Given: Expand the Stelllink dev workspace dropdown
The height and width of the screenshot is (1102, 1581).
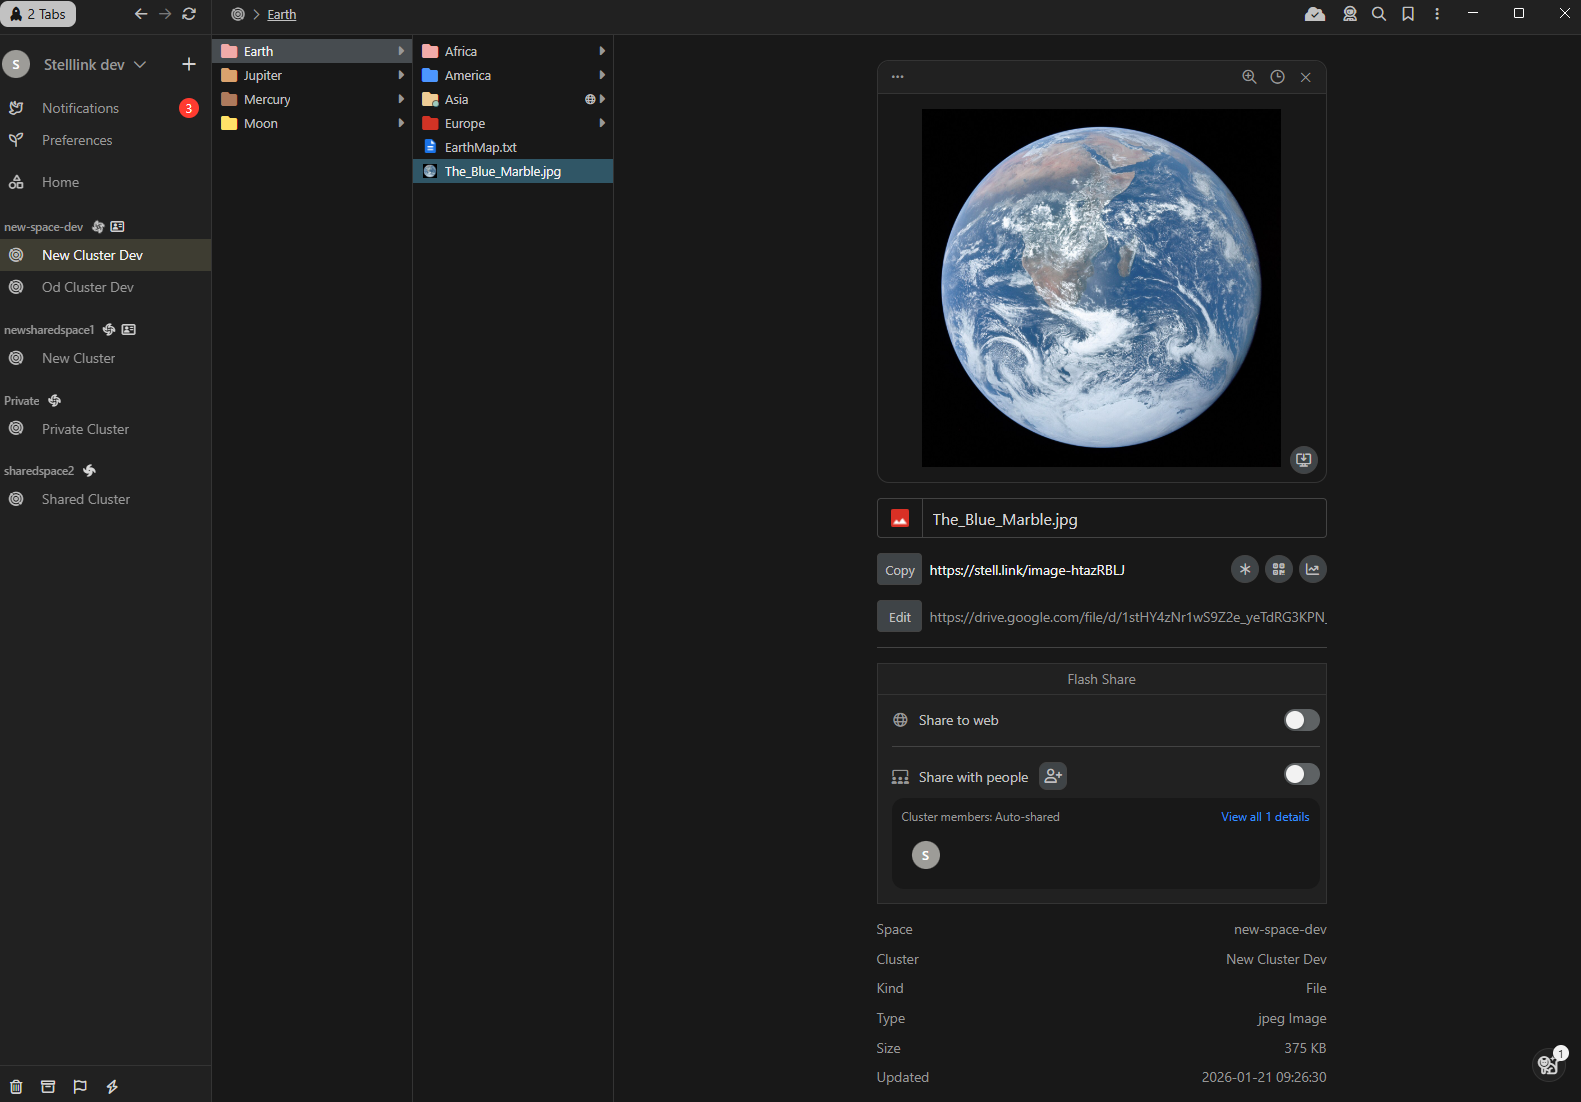Looking at the screenshot, I should pyautogui.click(x=140, y=64).
